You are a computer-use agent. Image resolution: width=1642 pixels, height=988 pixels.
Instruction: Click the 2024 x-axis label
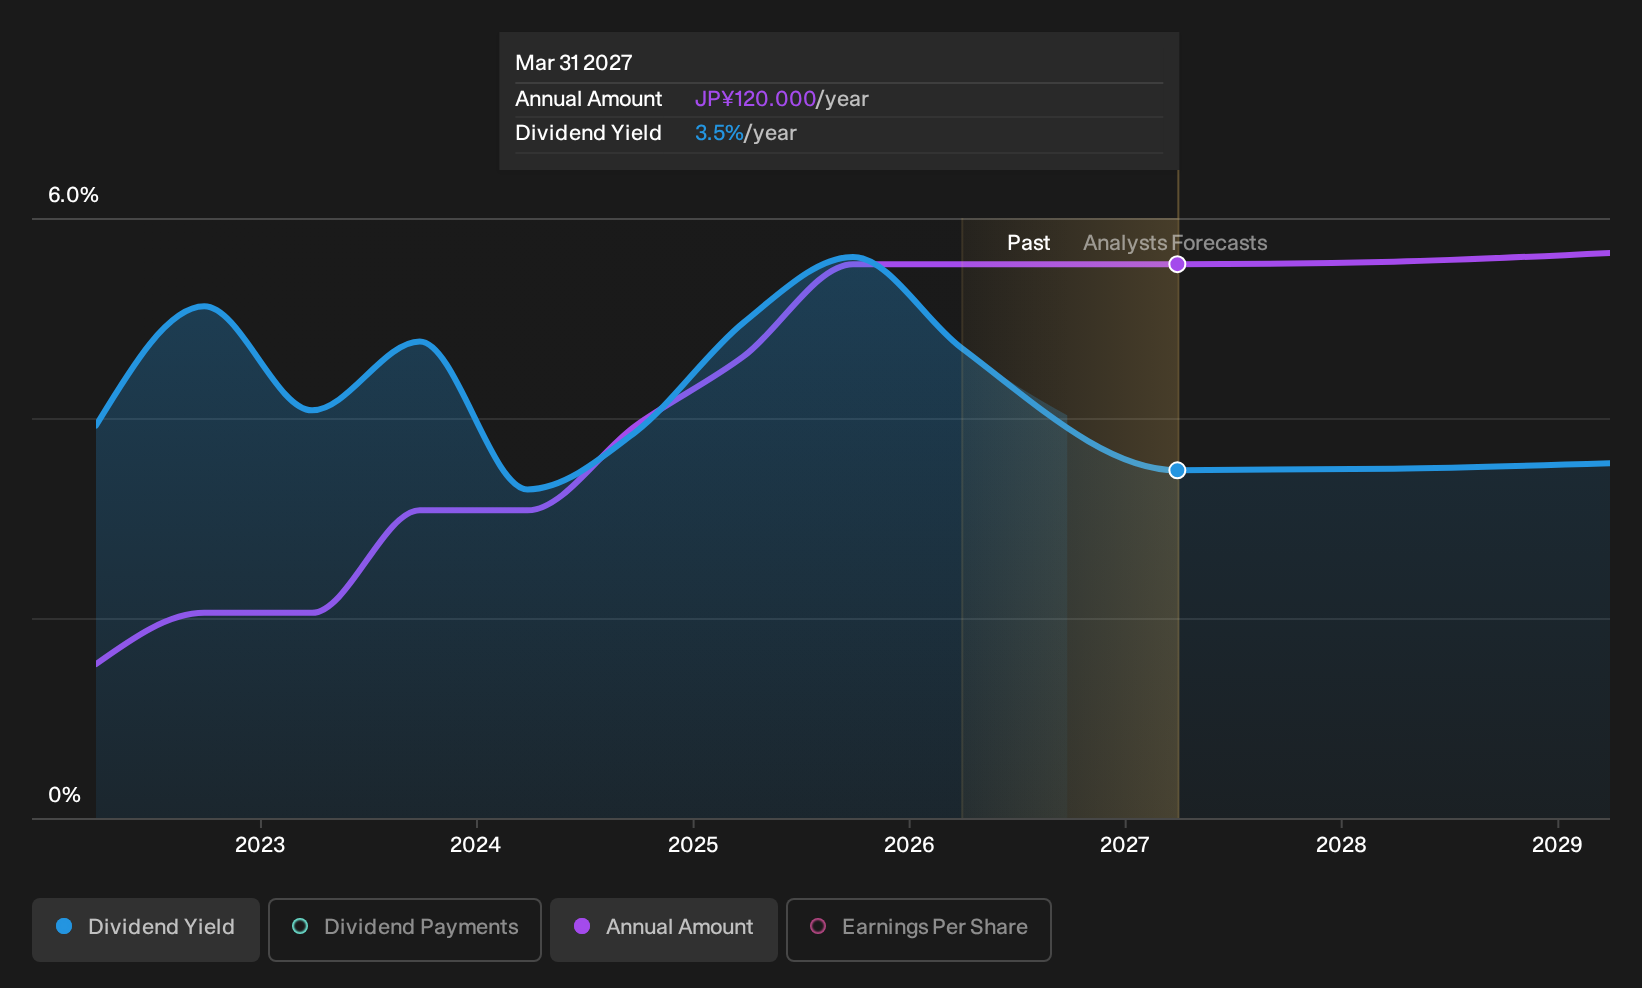[476, 845]
